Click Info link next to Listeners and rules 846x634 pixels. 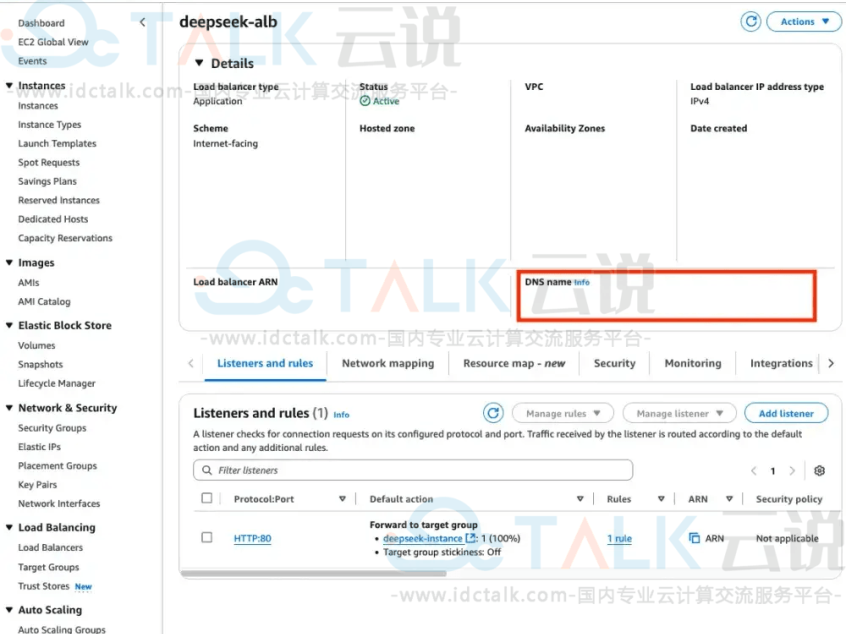[x=341, y=415]
